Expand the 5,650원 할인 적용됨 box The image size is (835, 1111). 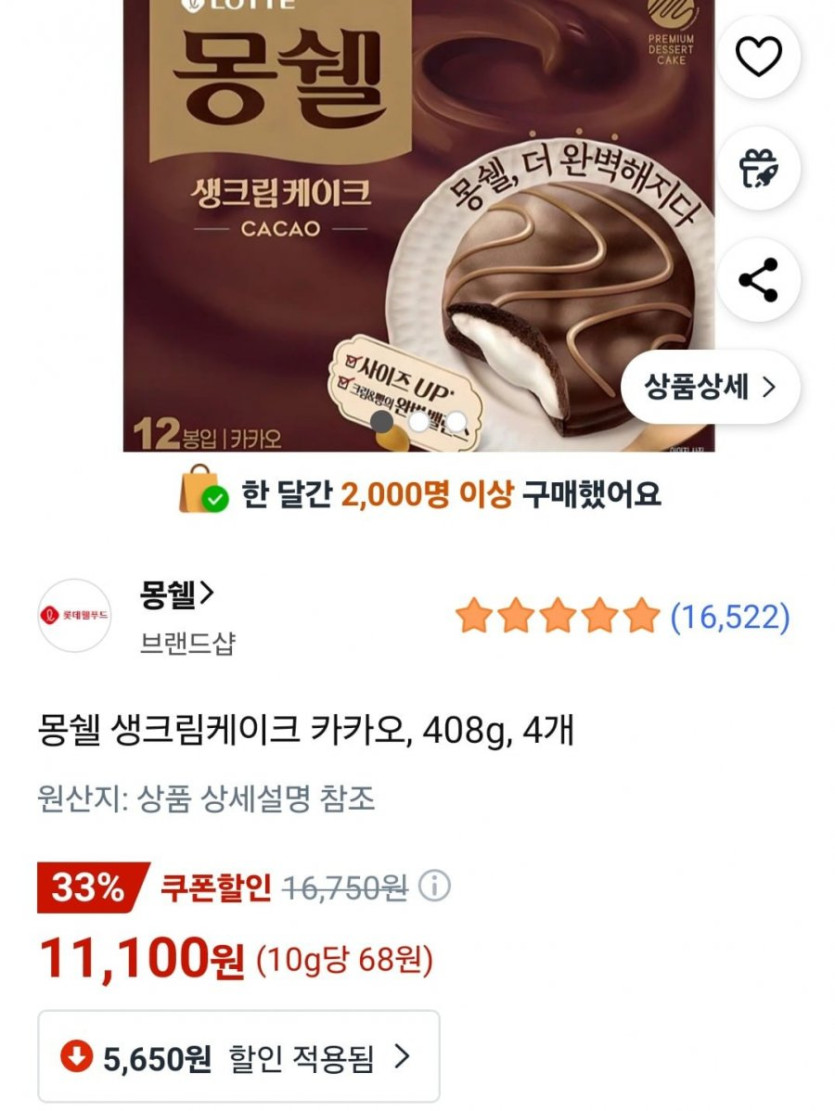pos(239,1056)
